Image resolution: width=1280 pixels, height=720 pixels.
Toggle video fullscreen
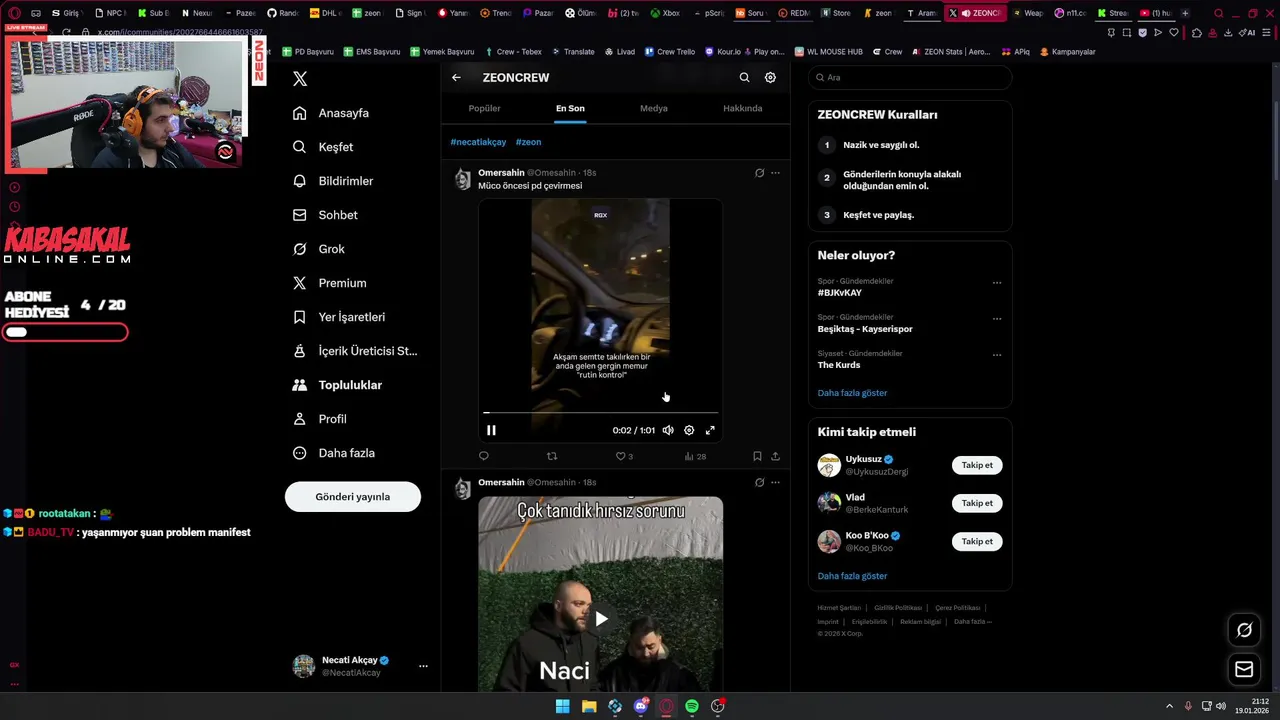pos(710,430)
